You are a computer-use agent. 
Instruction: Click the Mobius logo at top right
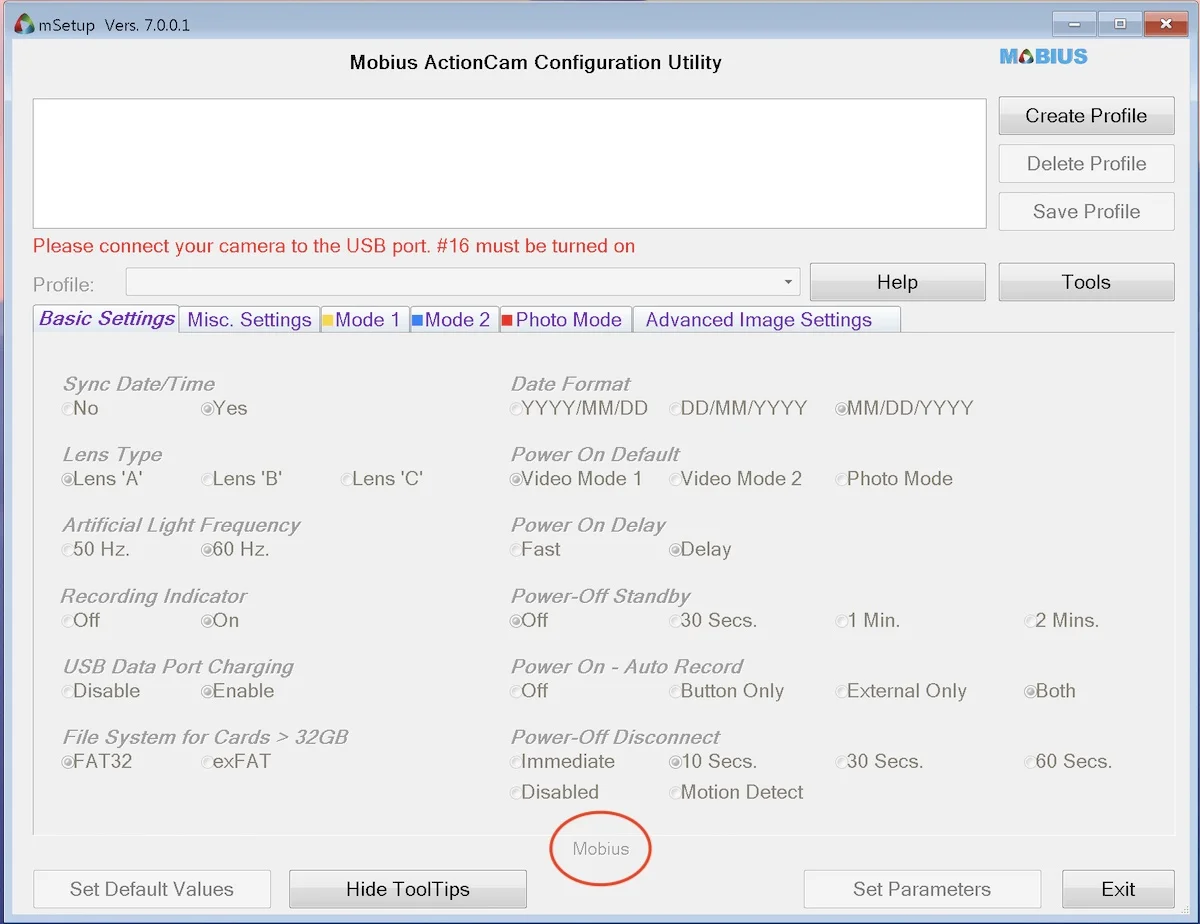[x=1043, y=56]
